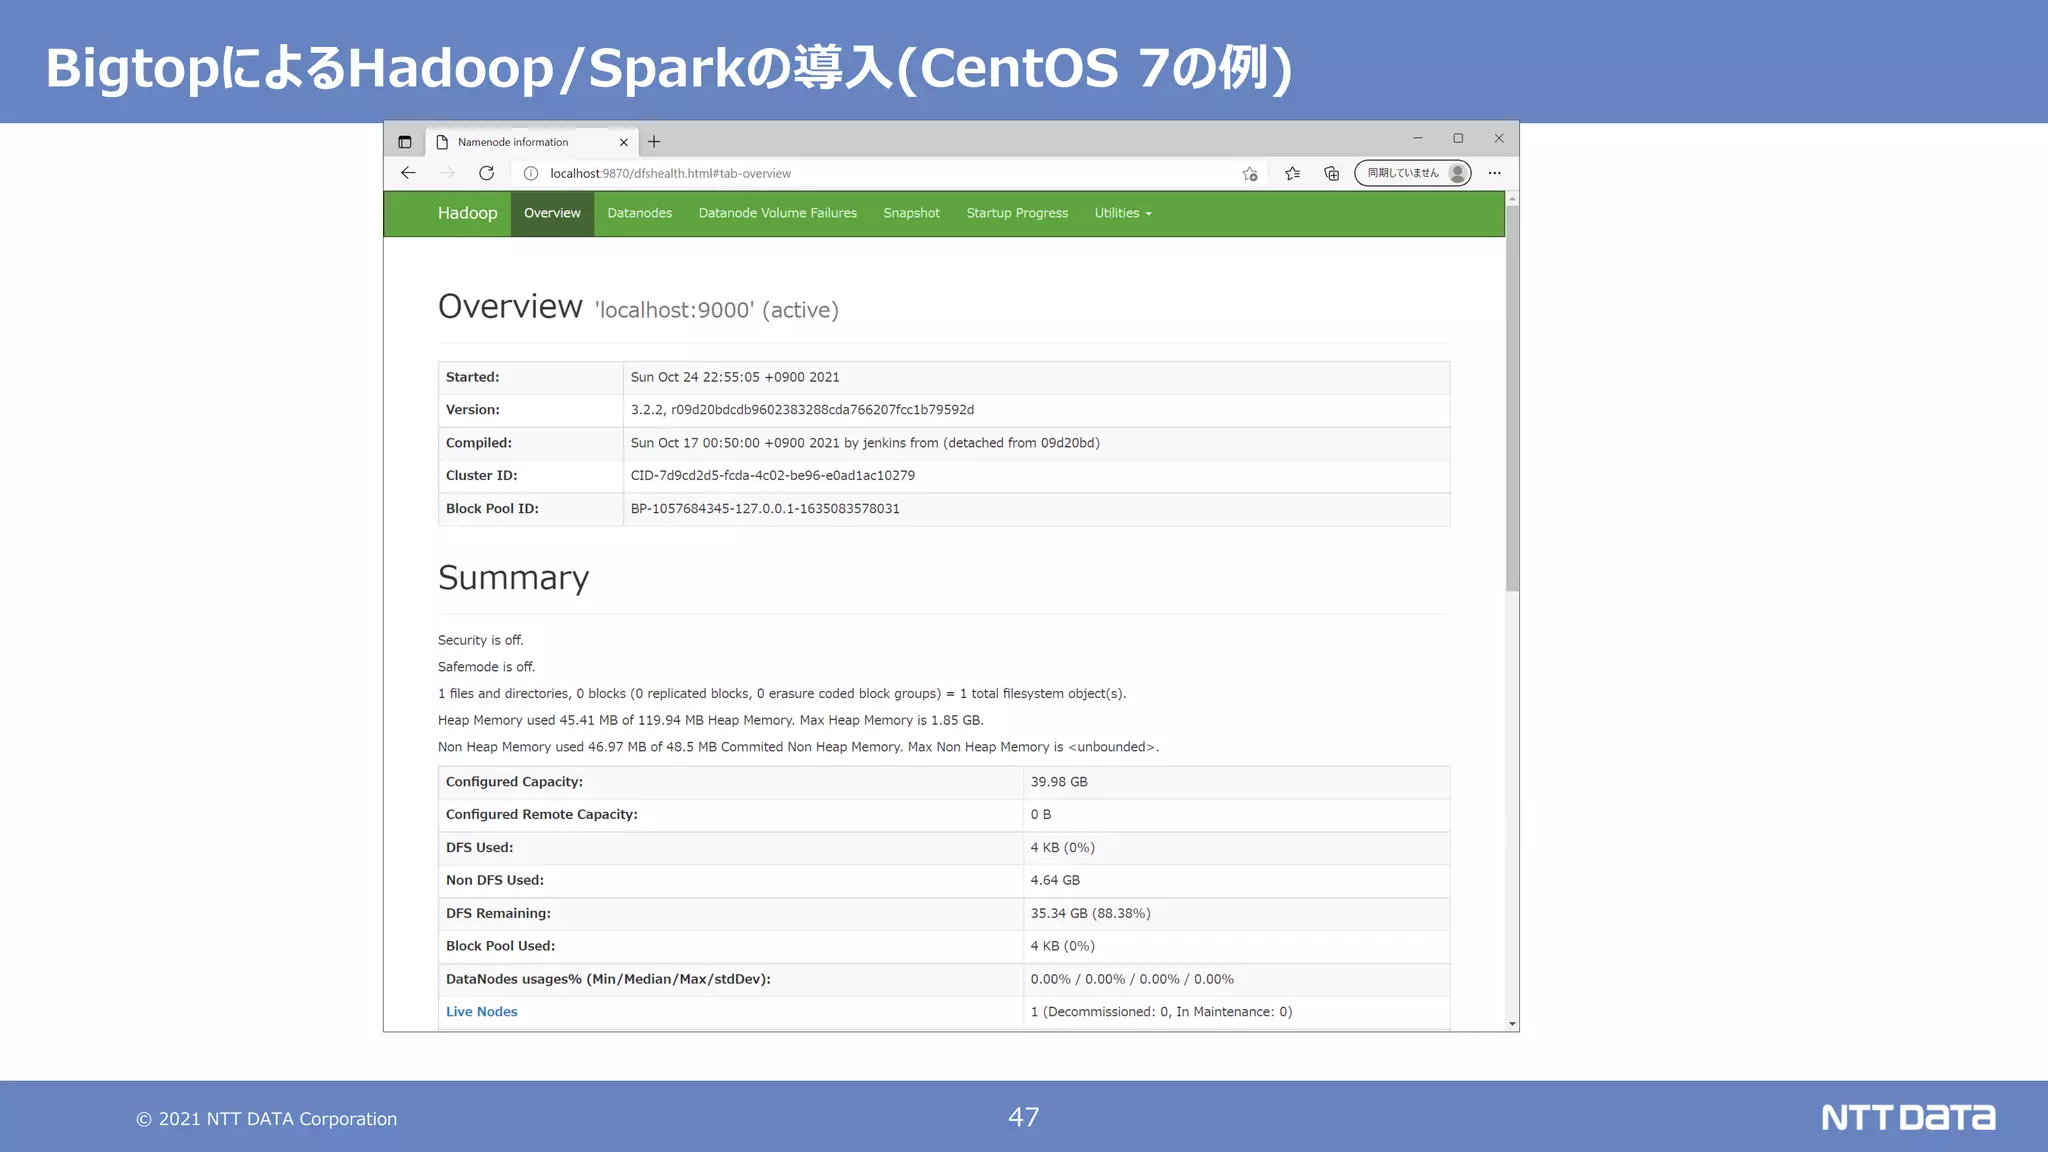Click the Block Pool ID value BP-1057684345
The width and height of the screenshot is (2048, 1152).
click(x=765, y=509)
